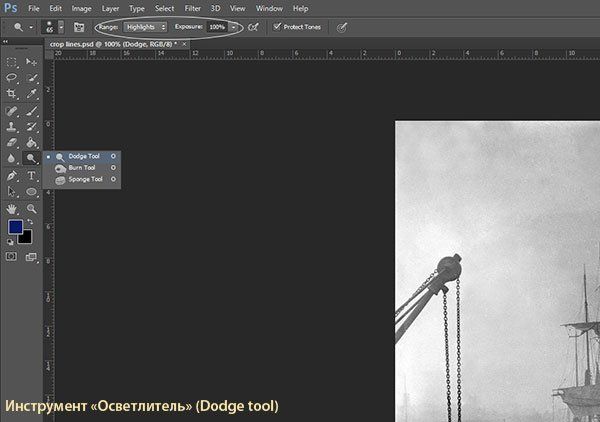Open the Edit menu

pos(55,8)
